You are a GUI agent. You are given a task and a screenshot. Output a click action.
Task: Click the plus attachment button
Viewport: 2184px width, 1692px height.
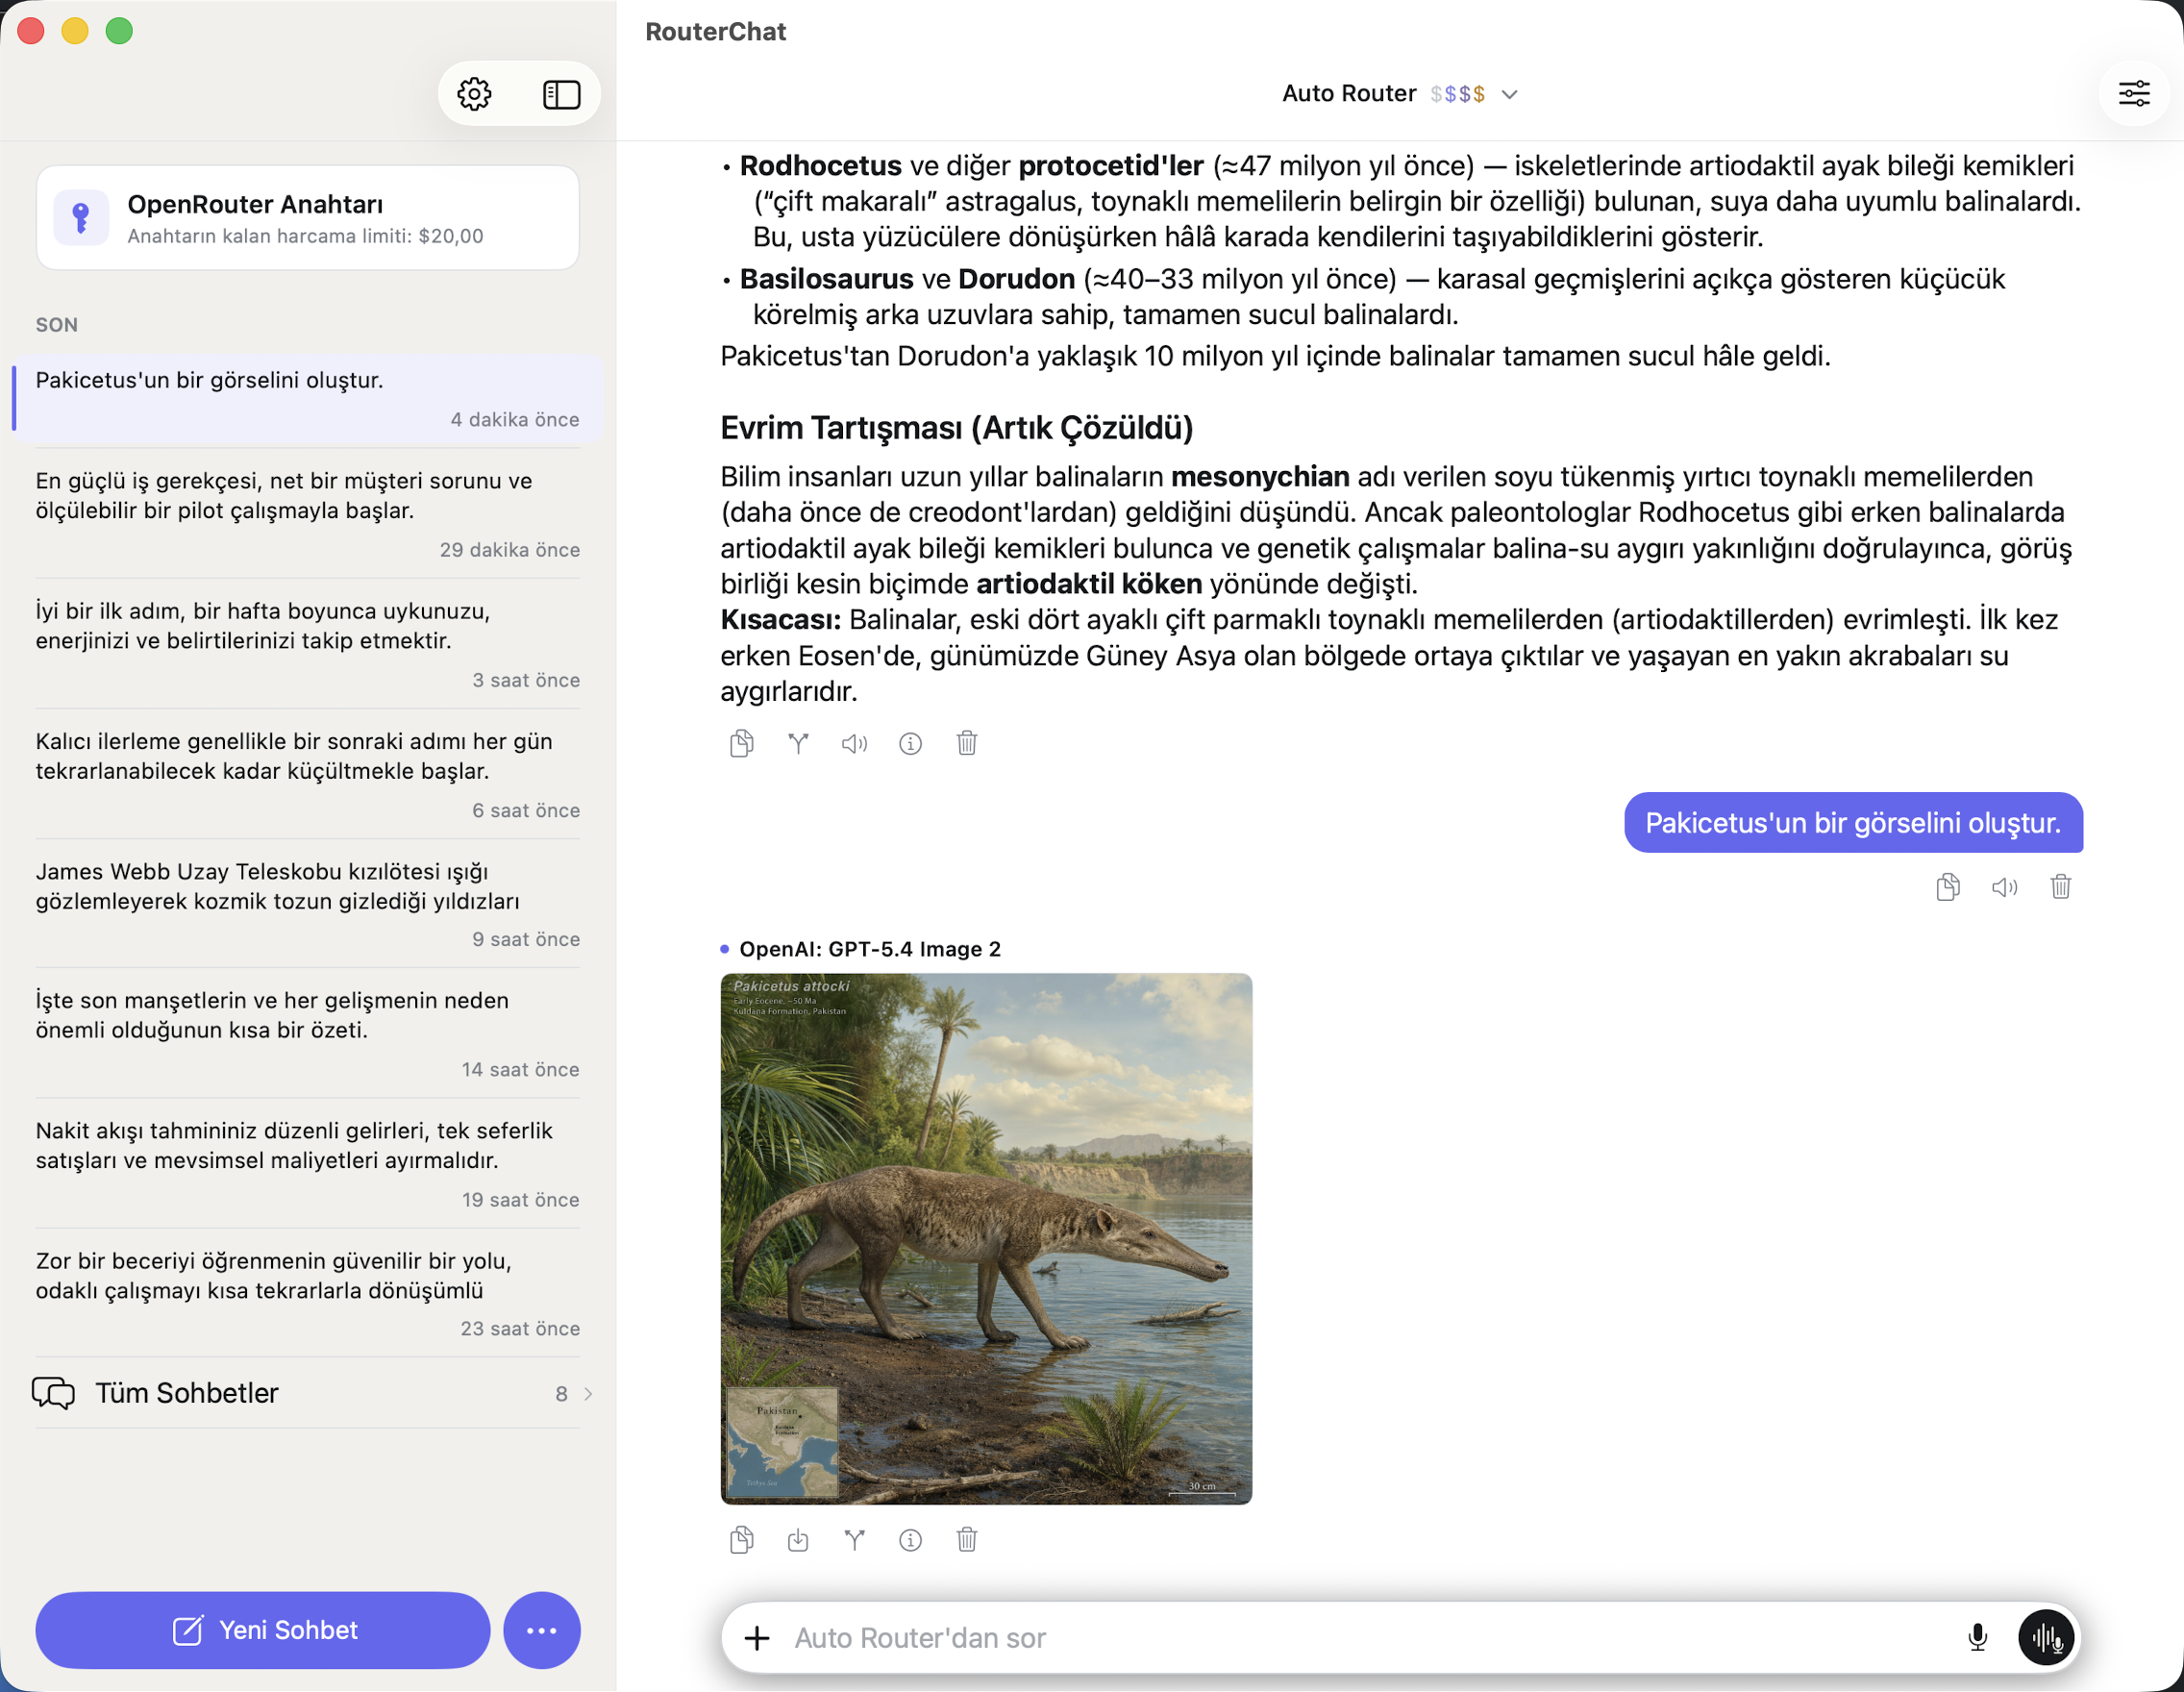[x=757, y=1638]
